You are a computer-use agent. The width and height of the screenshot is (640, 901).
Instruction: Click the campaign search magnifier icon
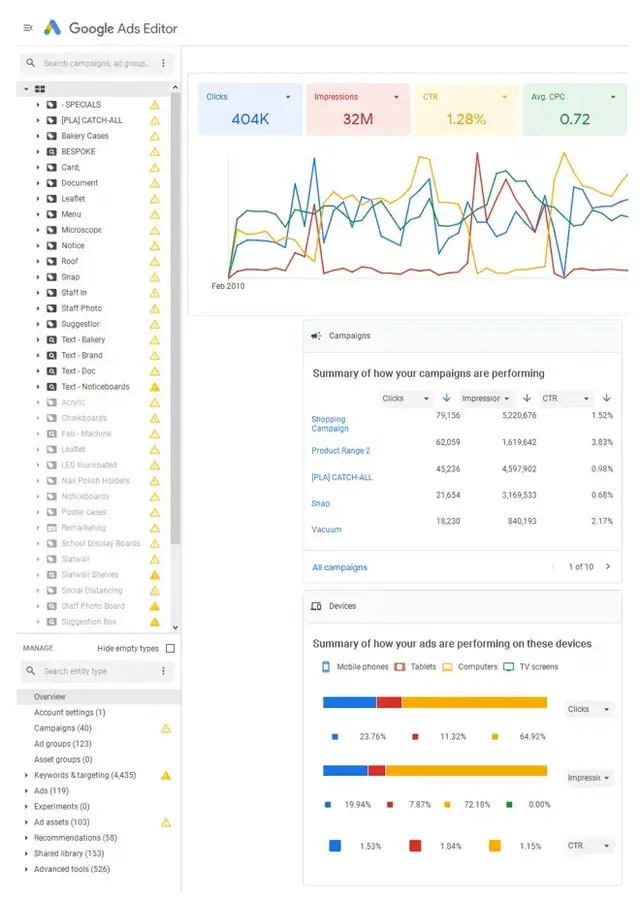(x=30, y=63)
